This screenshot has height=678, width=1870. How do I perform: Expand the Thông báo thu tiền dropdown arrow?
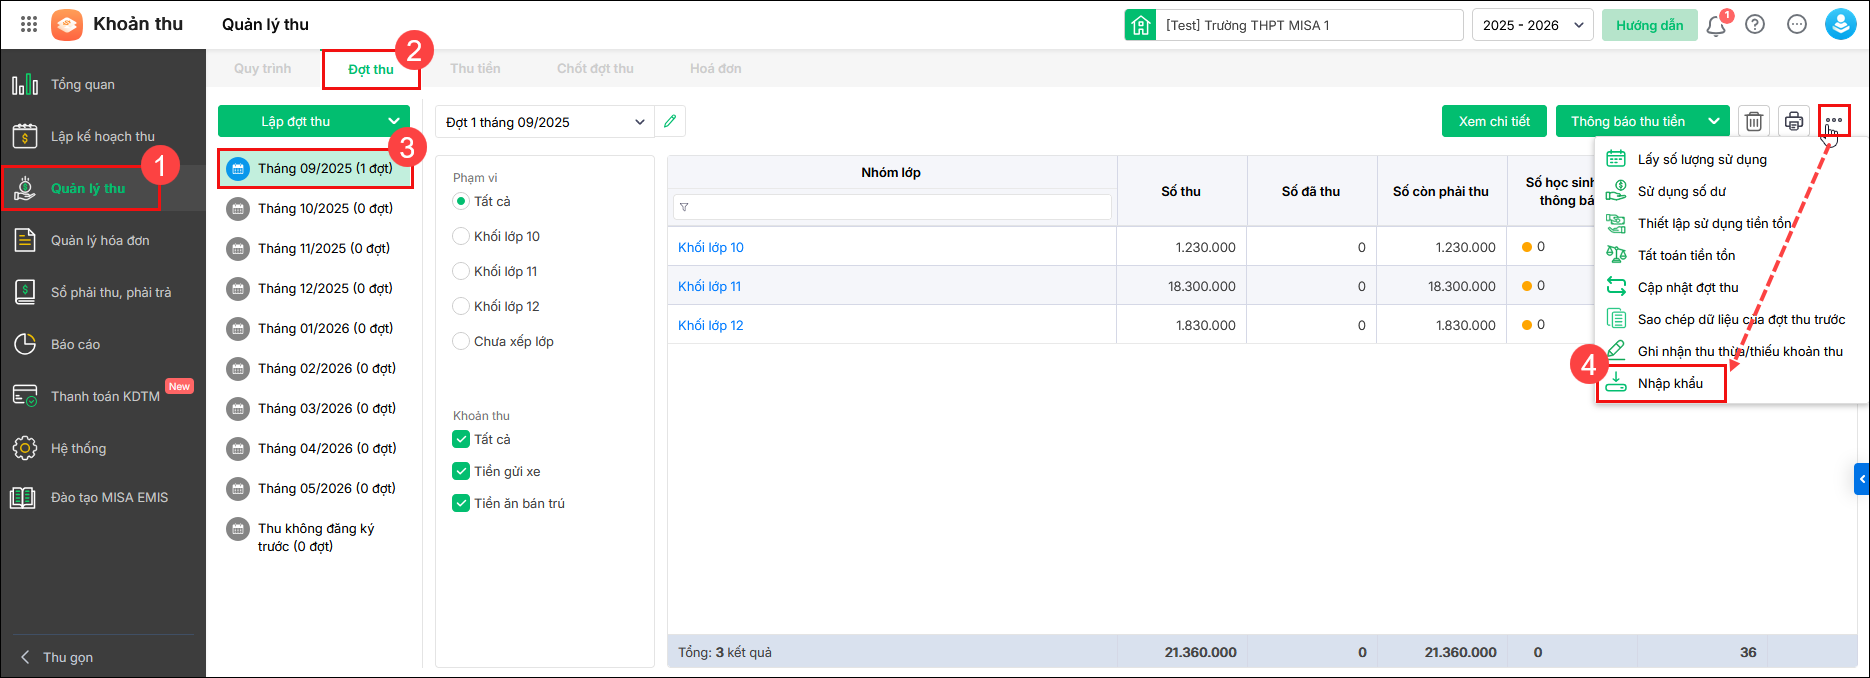[1713, 121]
